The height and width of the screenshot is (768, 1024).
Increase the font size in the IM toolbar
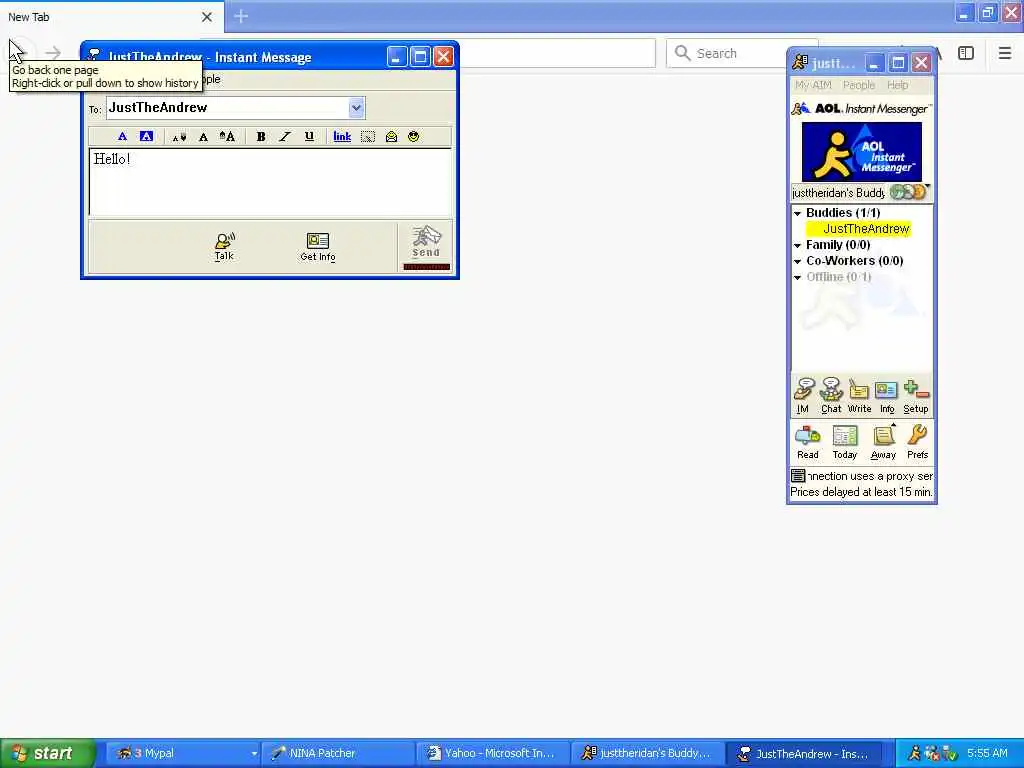coord(227,136)
